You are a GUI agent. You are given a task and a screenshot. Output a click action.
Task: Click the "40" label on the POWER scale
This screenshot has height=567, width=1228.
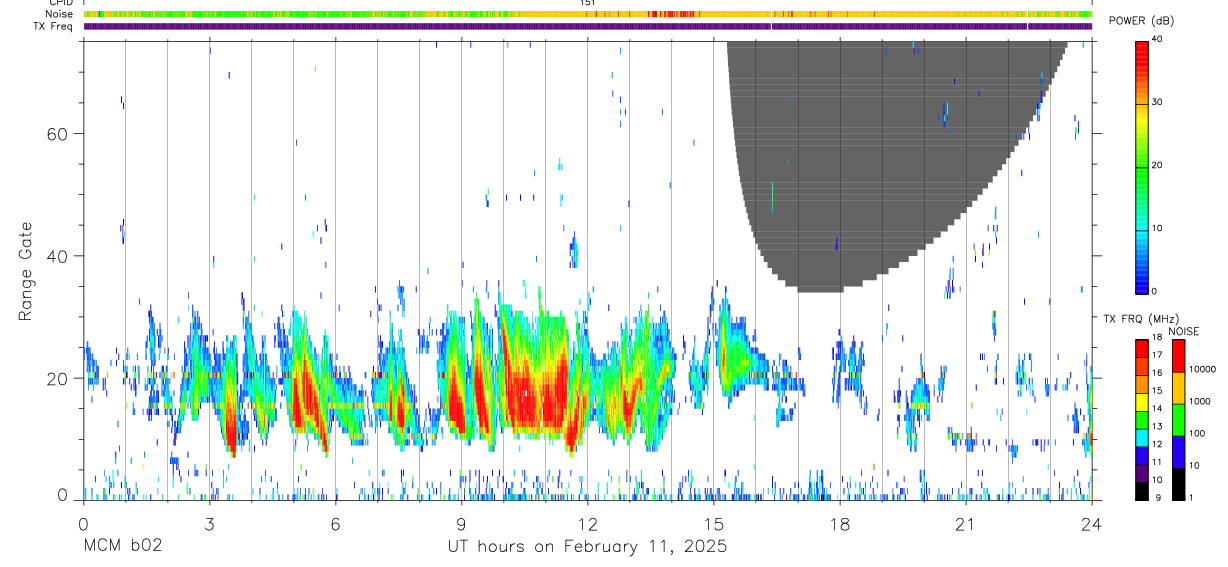(x=1157, y=39)
